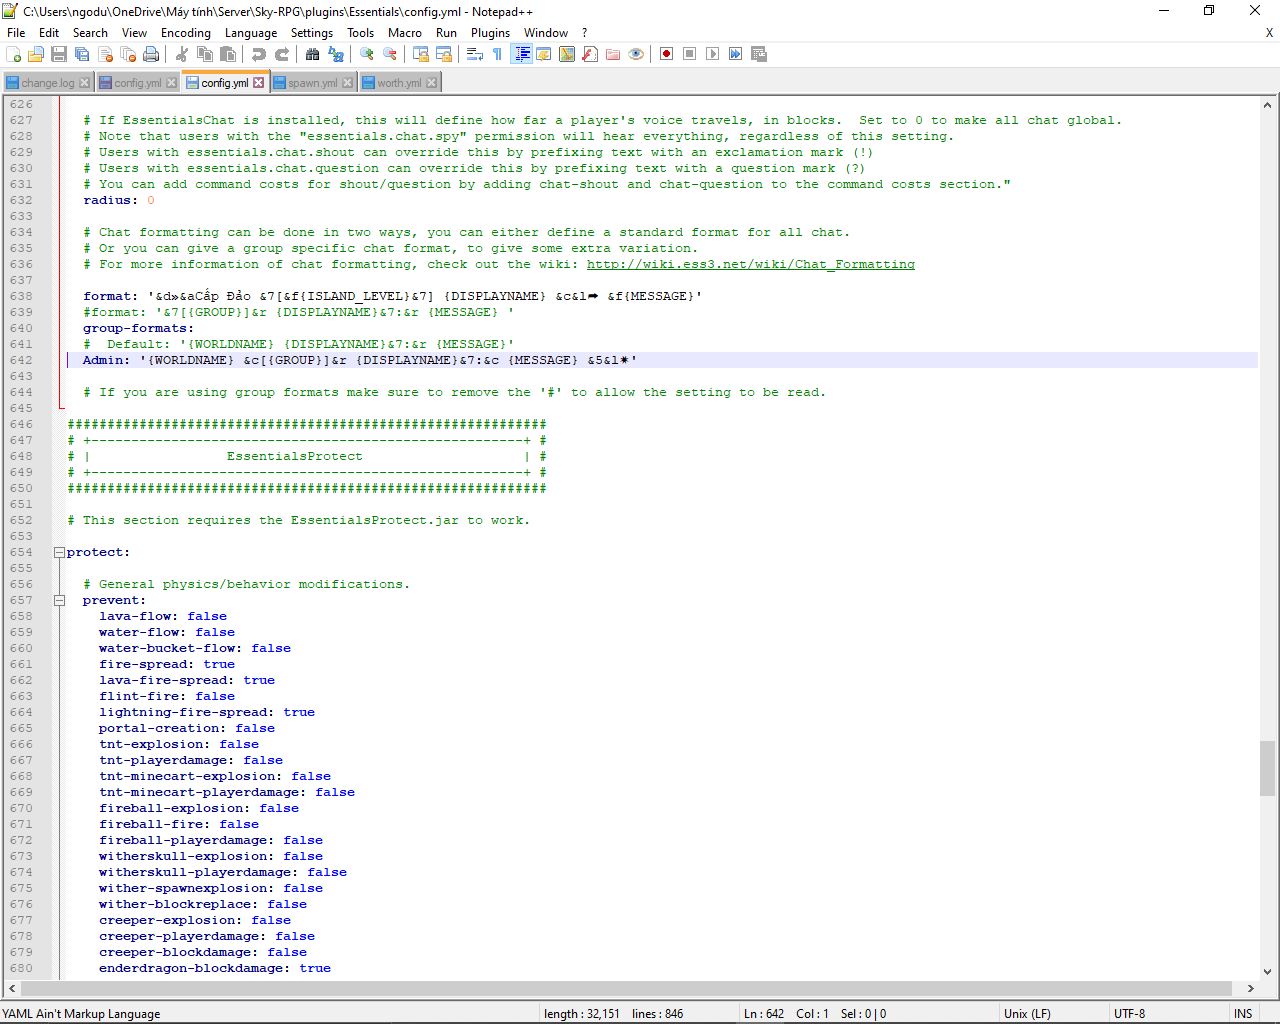Collapse the protect section fold marker
This screenshot has height=1024, width=1280.
[59, 552]
